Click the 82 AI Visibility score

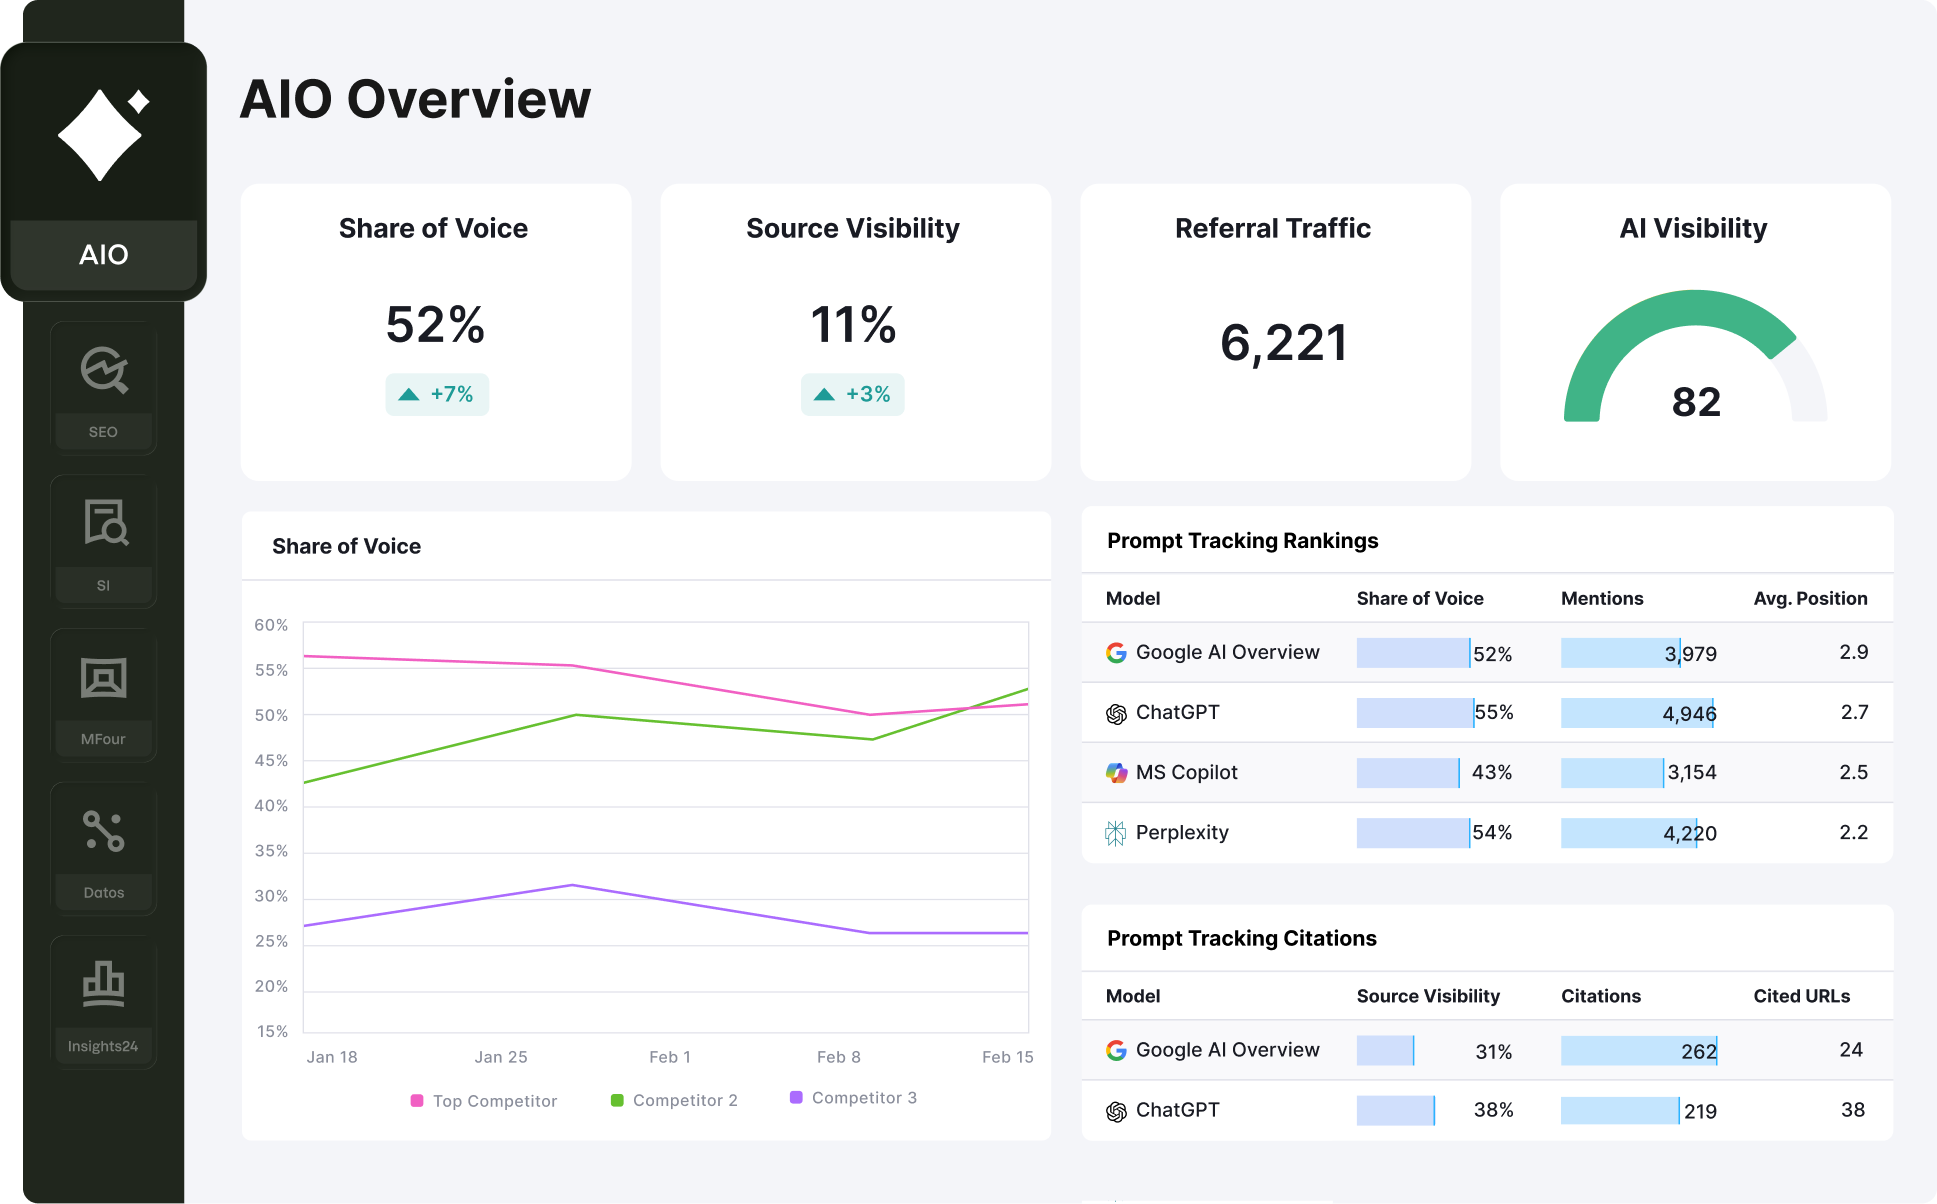click(x=1696, y=402)
